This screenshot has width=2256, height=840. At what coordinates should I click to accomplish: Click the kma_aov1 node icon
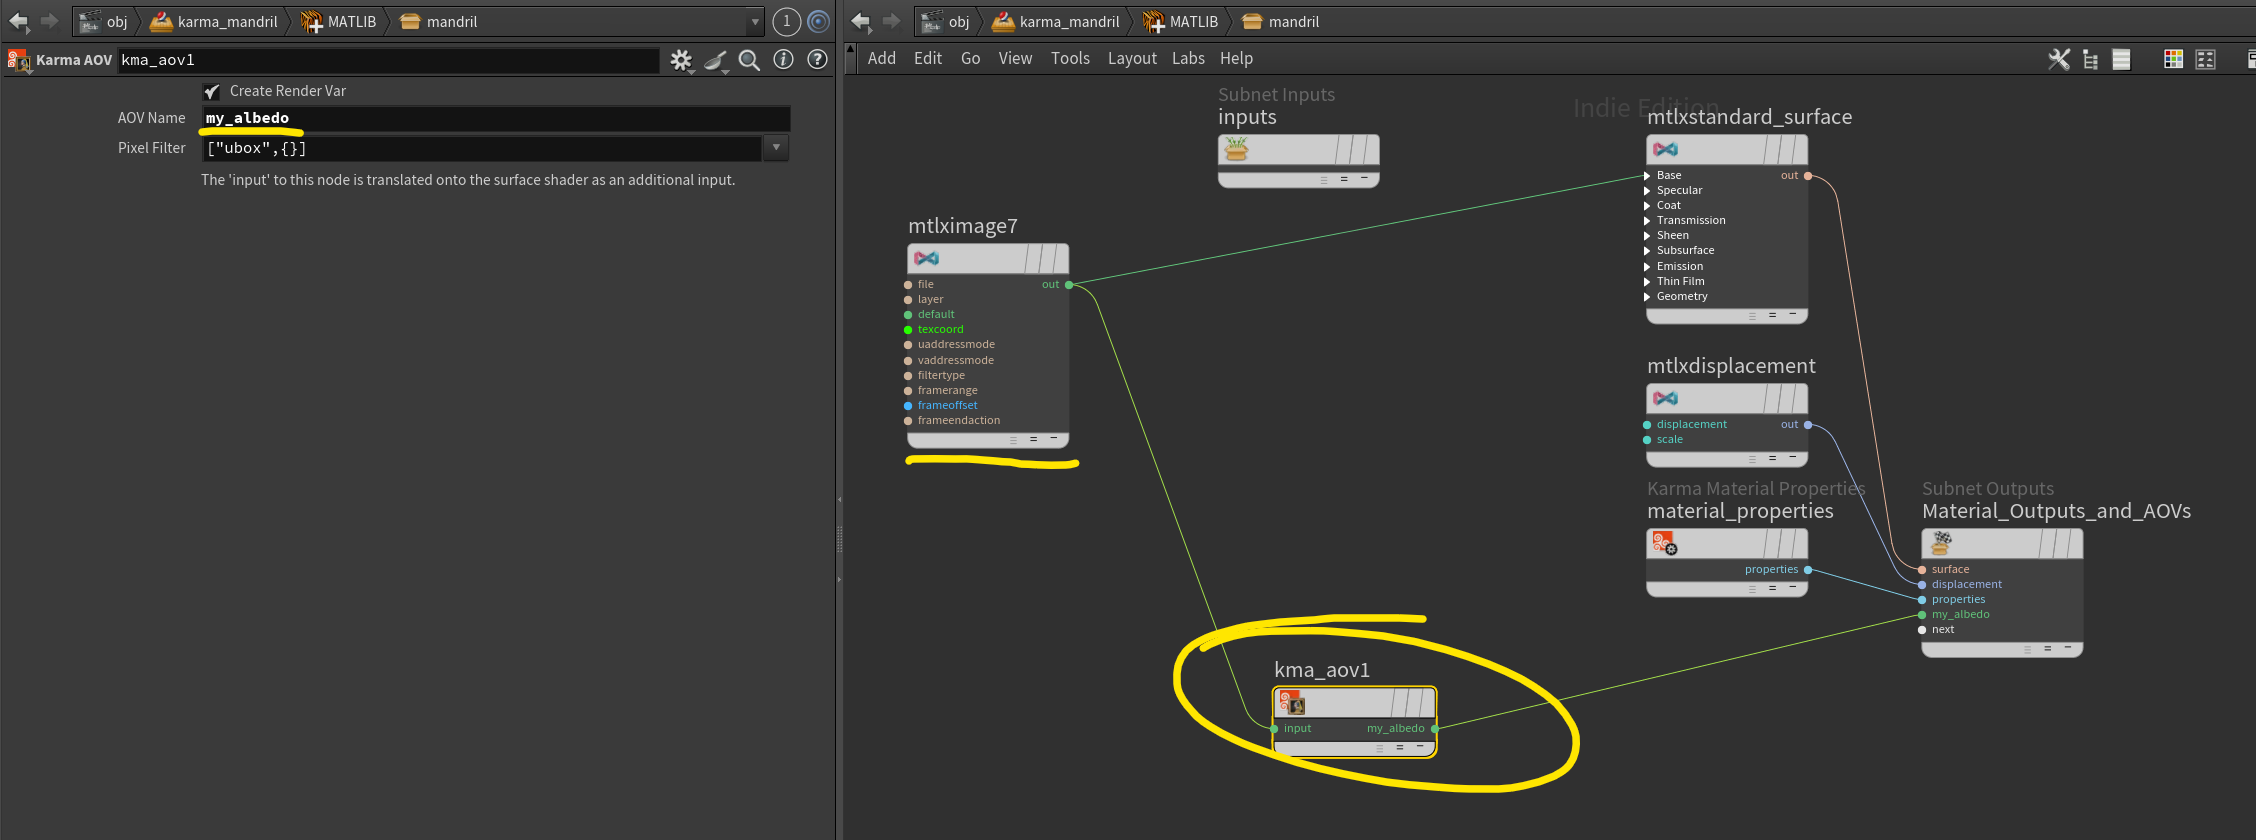point(1291,702)
